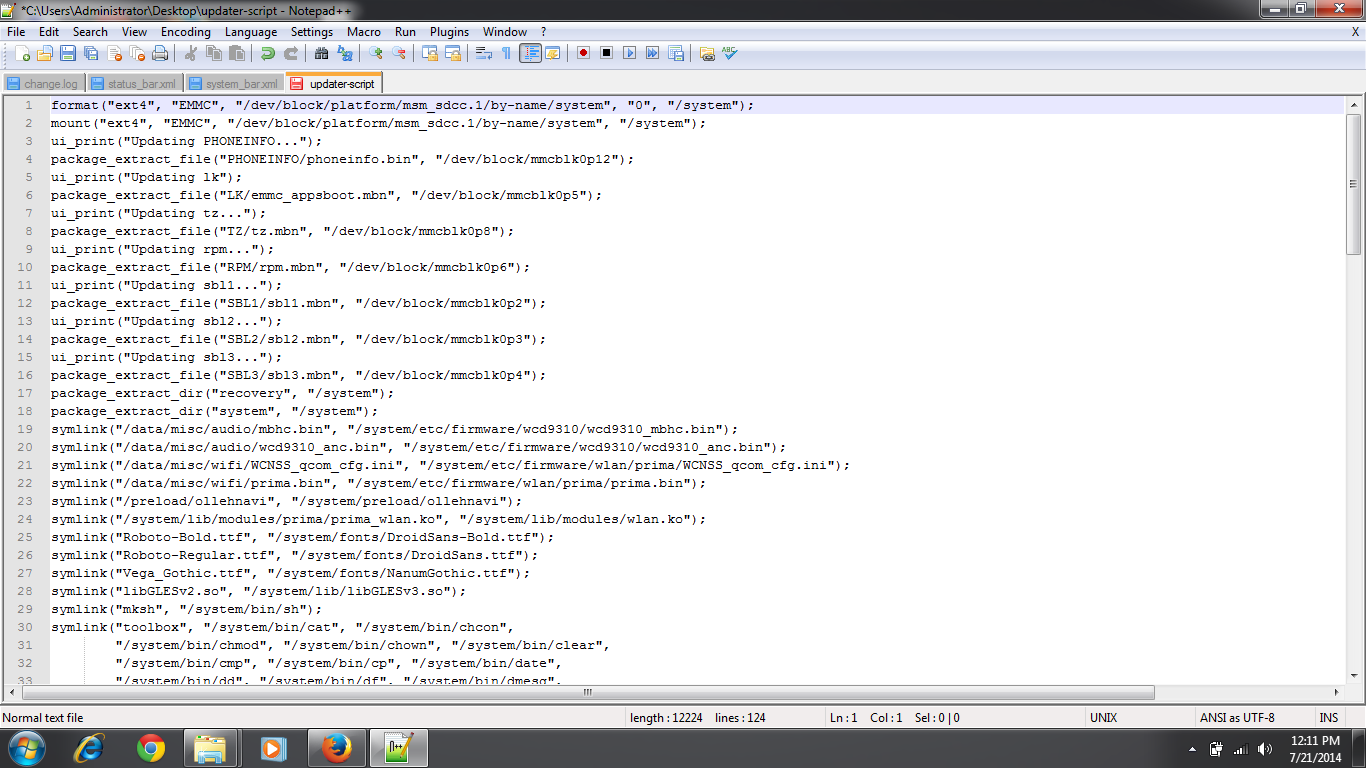Screen dimensions: 1366x768
Task: Toggle synchronize vertical scrolling icon
Action: 429,53
